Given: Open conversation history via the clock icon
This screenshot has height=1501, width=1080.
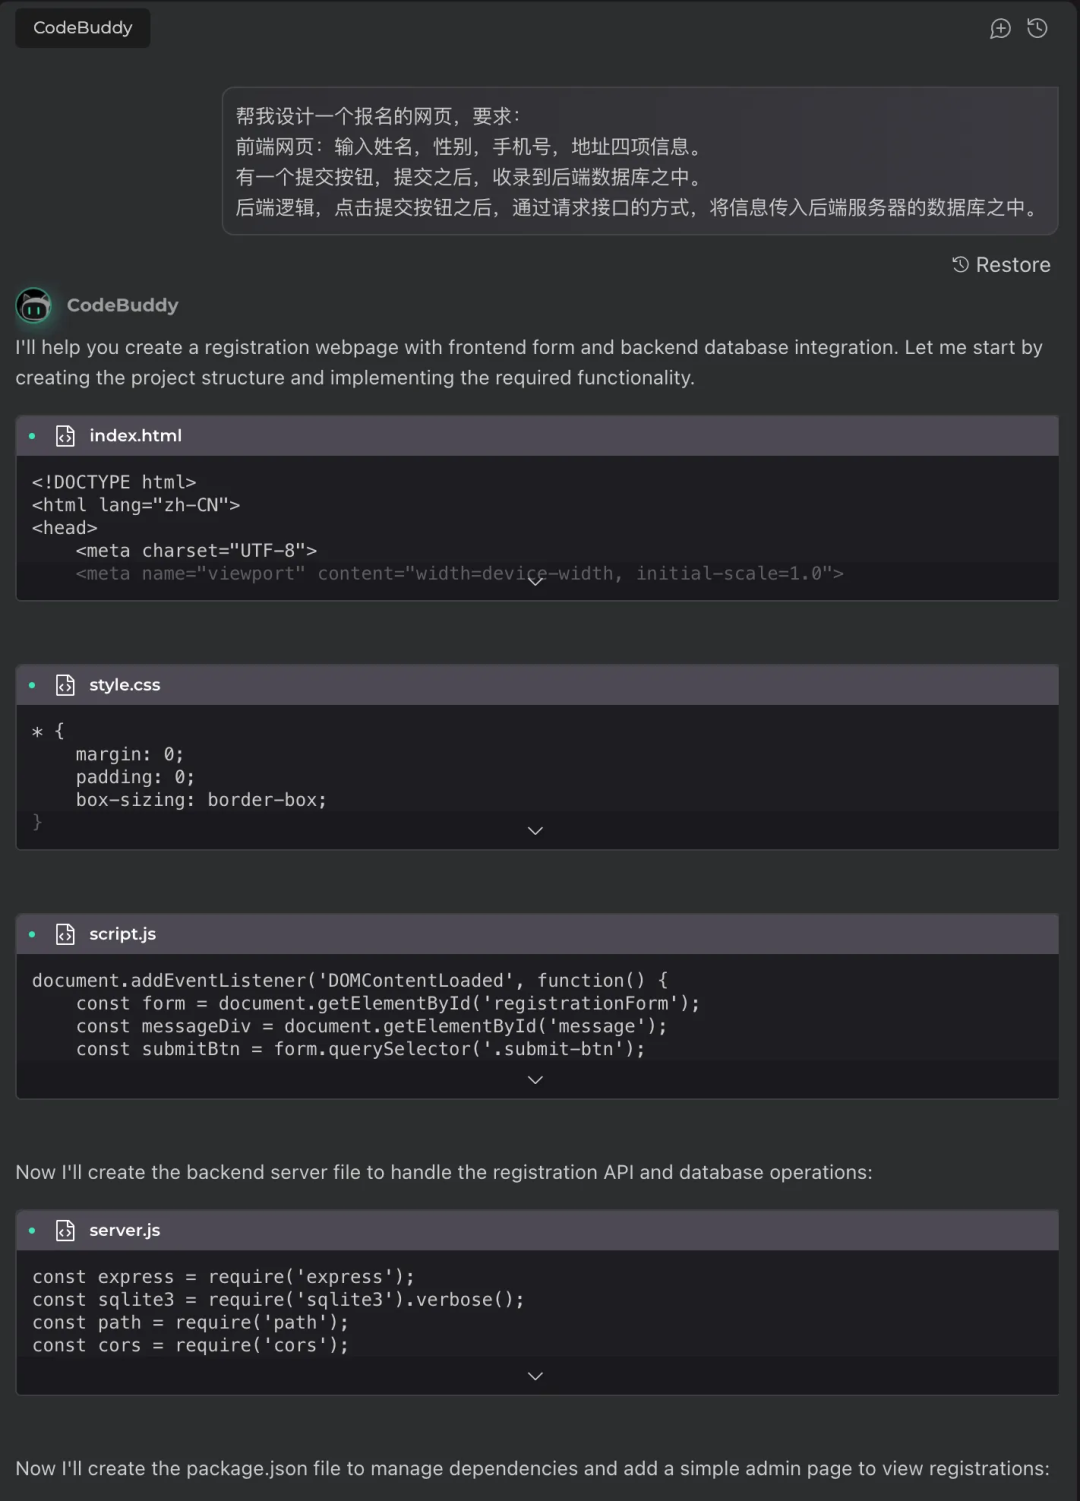Looking at the screenshot, I should click(x=1037, y=28).
